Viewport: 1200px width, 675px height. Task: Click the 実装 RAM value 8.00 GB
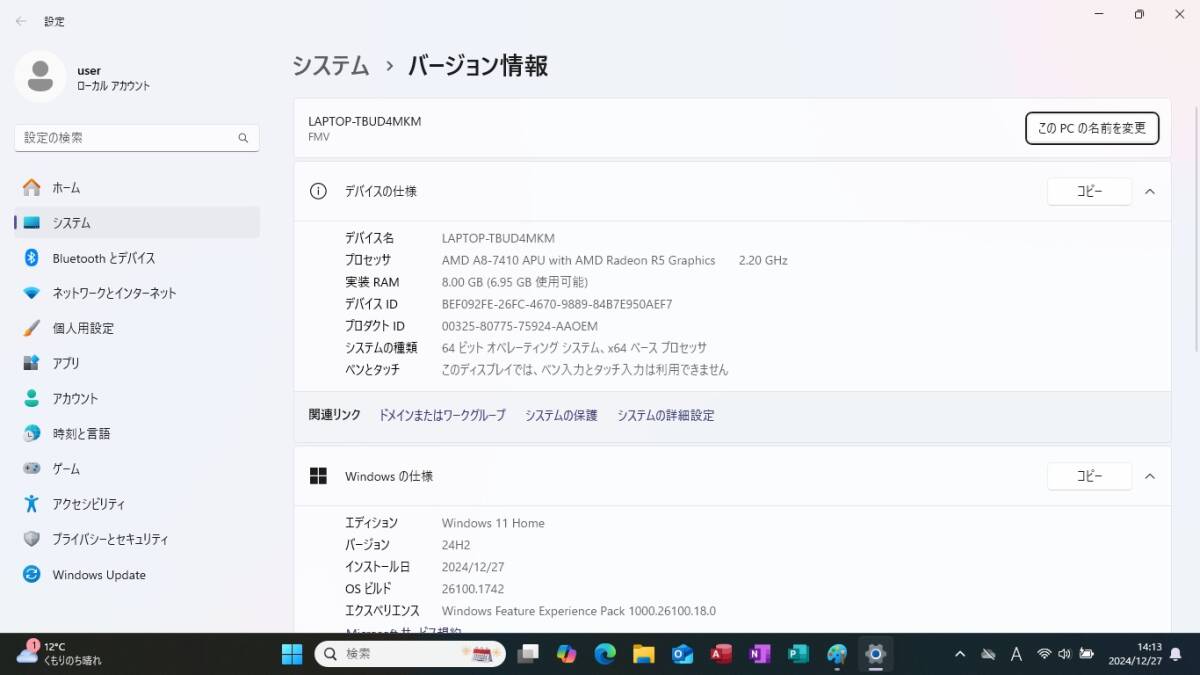pyautogui.click(x=515, y=282)
